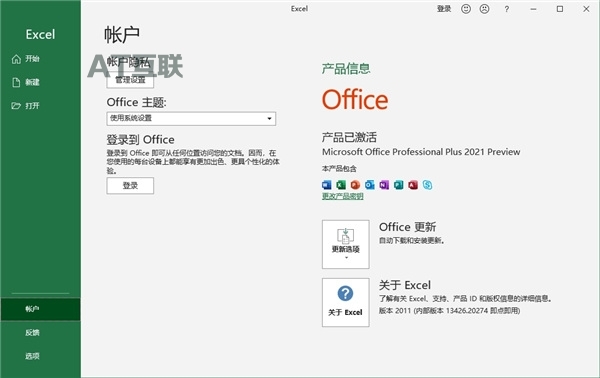Click the new document icon beside 新建
The image size is (600, 378).
point(16,82)
